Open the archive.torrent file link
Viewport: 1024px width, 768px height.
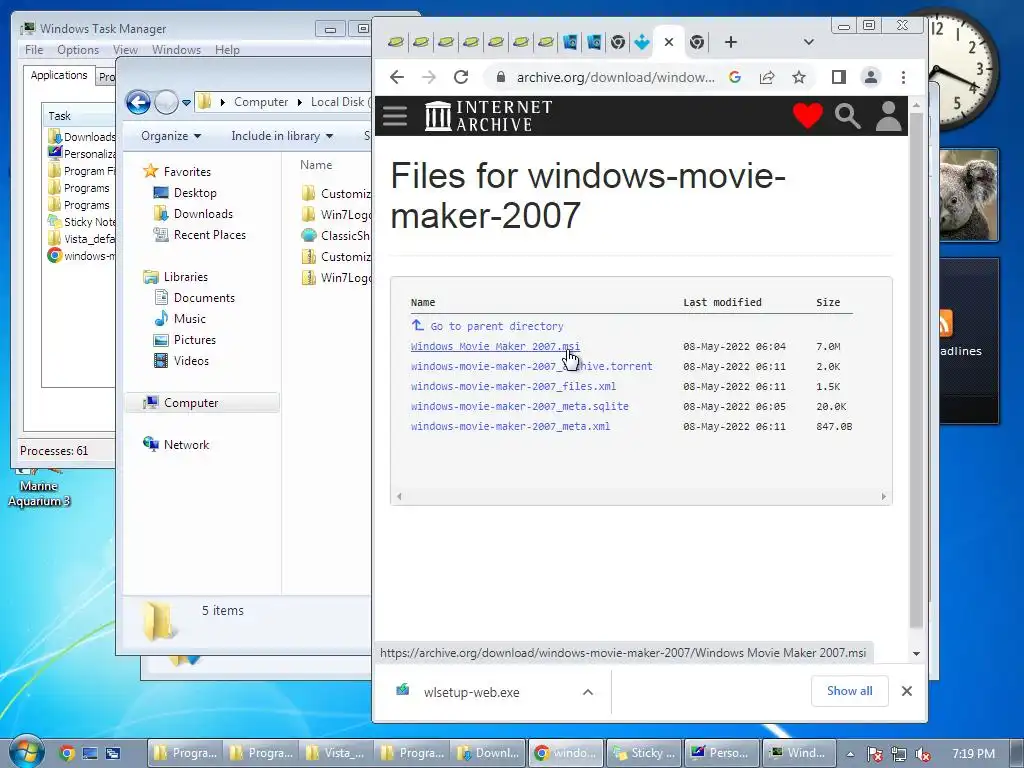point(532,366)
